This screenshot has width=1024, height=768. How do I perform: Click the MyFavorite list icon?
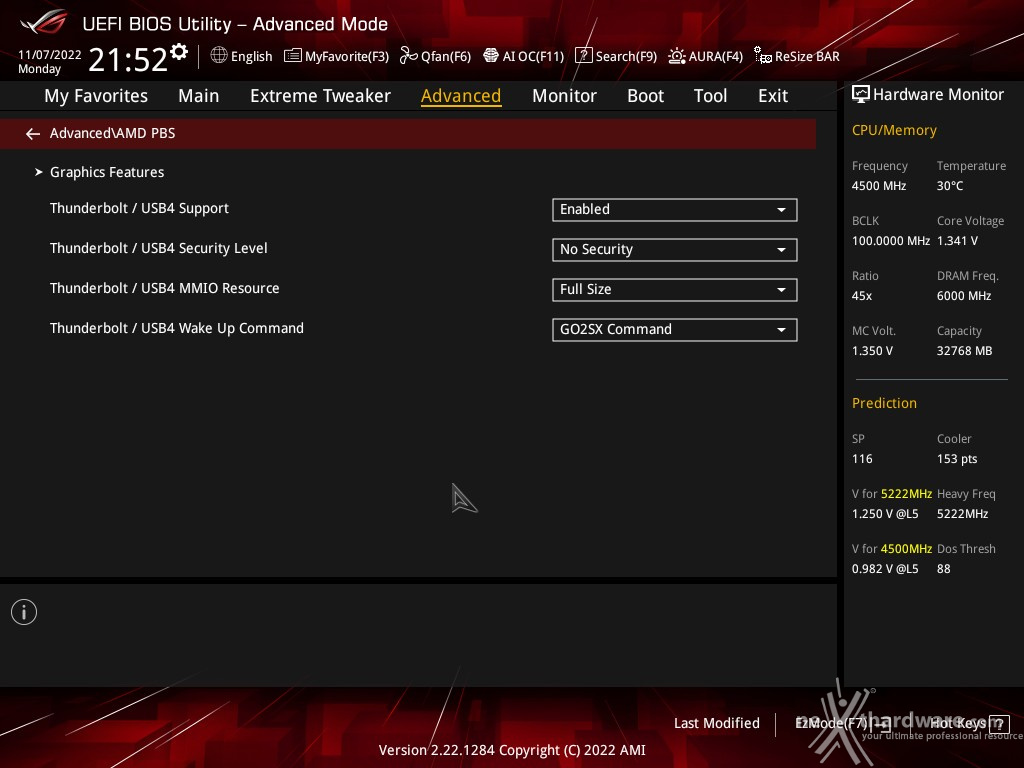click(293, 56)
